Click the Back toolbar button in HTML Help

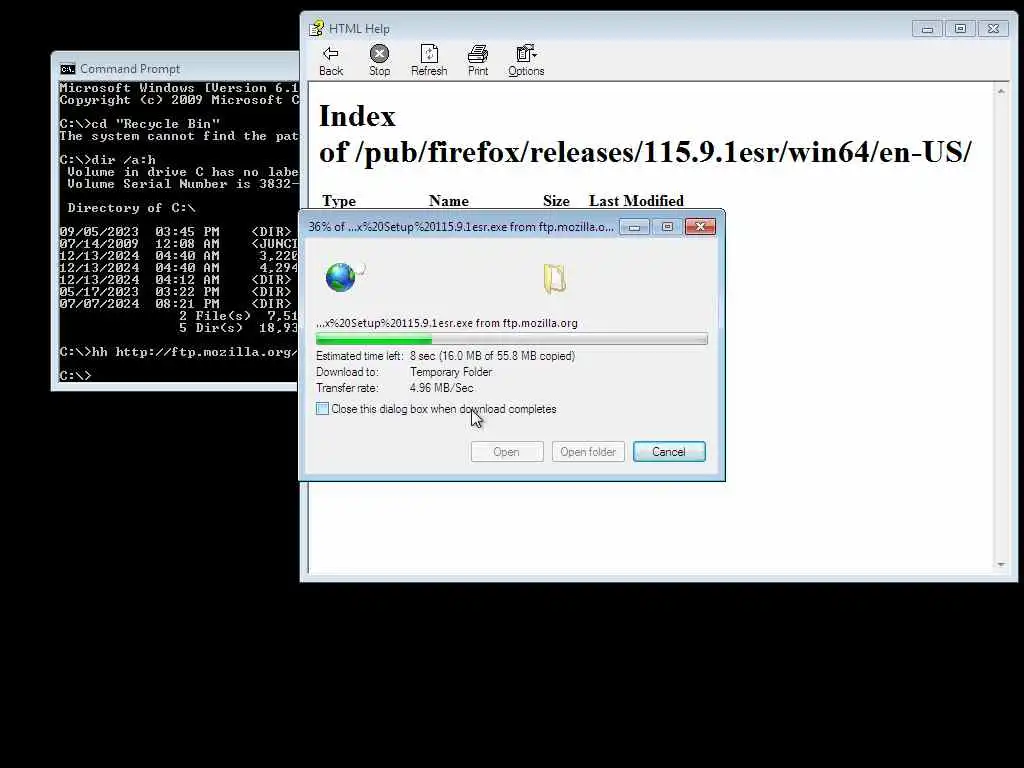330,61
